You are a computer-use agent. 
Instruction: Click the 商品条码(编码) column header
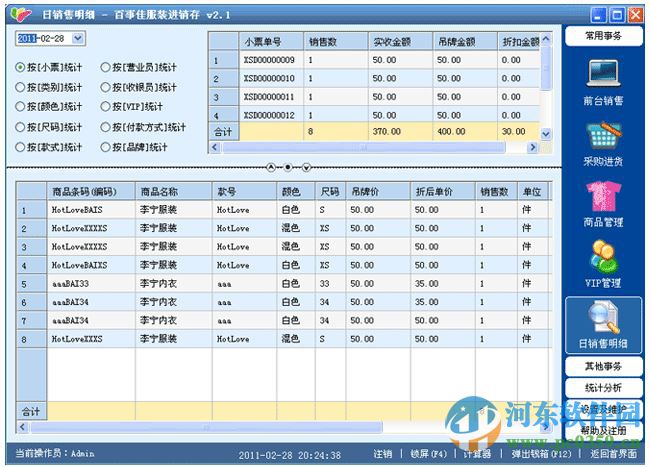(x=91, y=191)
